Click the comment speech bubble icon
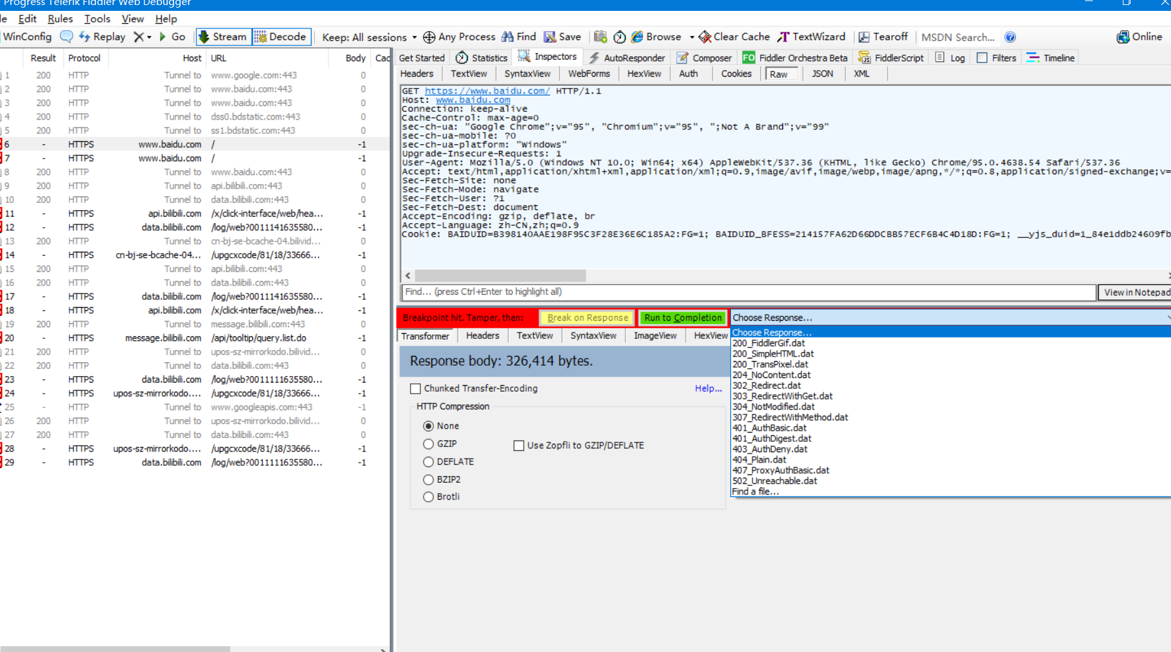 (x=66, y=37)
